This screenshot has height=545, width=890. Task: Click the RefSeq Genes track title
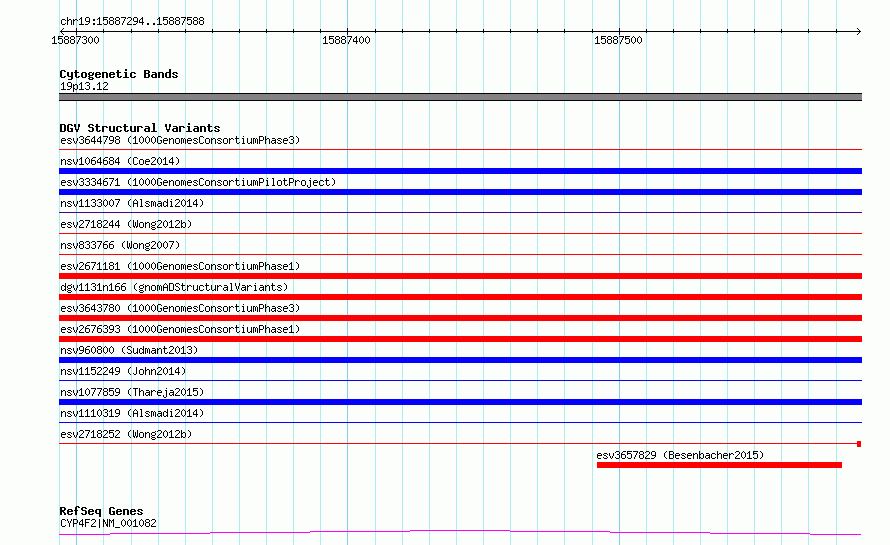click(101, 511)
